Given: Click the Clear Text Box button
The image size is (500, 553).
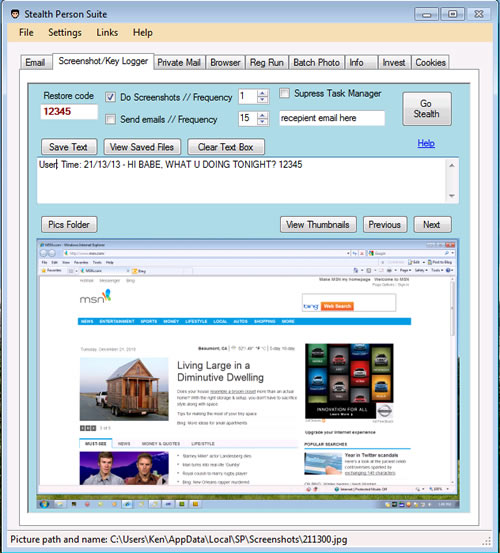Looking at the screenshot, I should tap(226, 147).
